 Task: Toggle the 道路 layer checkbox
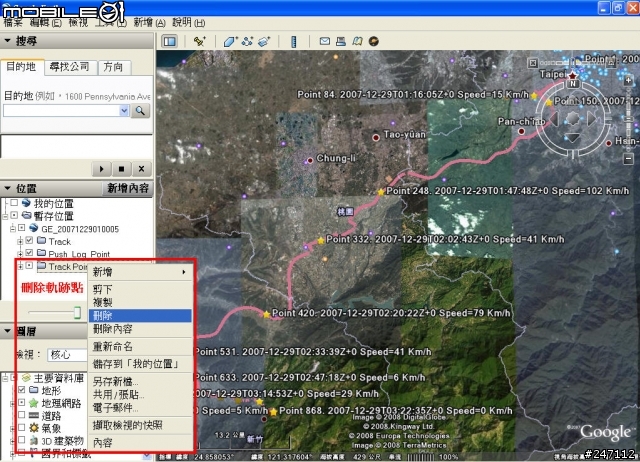[22, 415]
